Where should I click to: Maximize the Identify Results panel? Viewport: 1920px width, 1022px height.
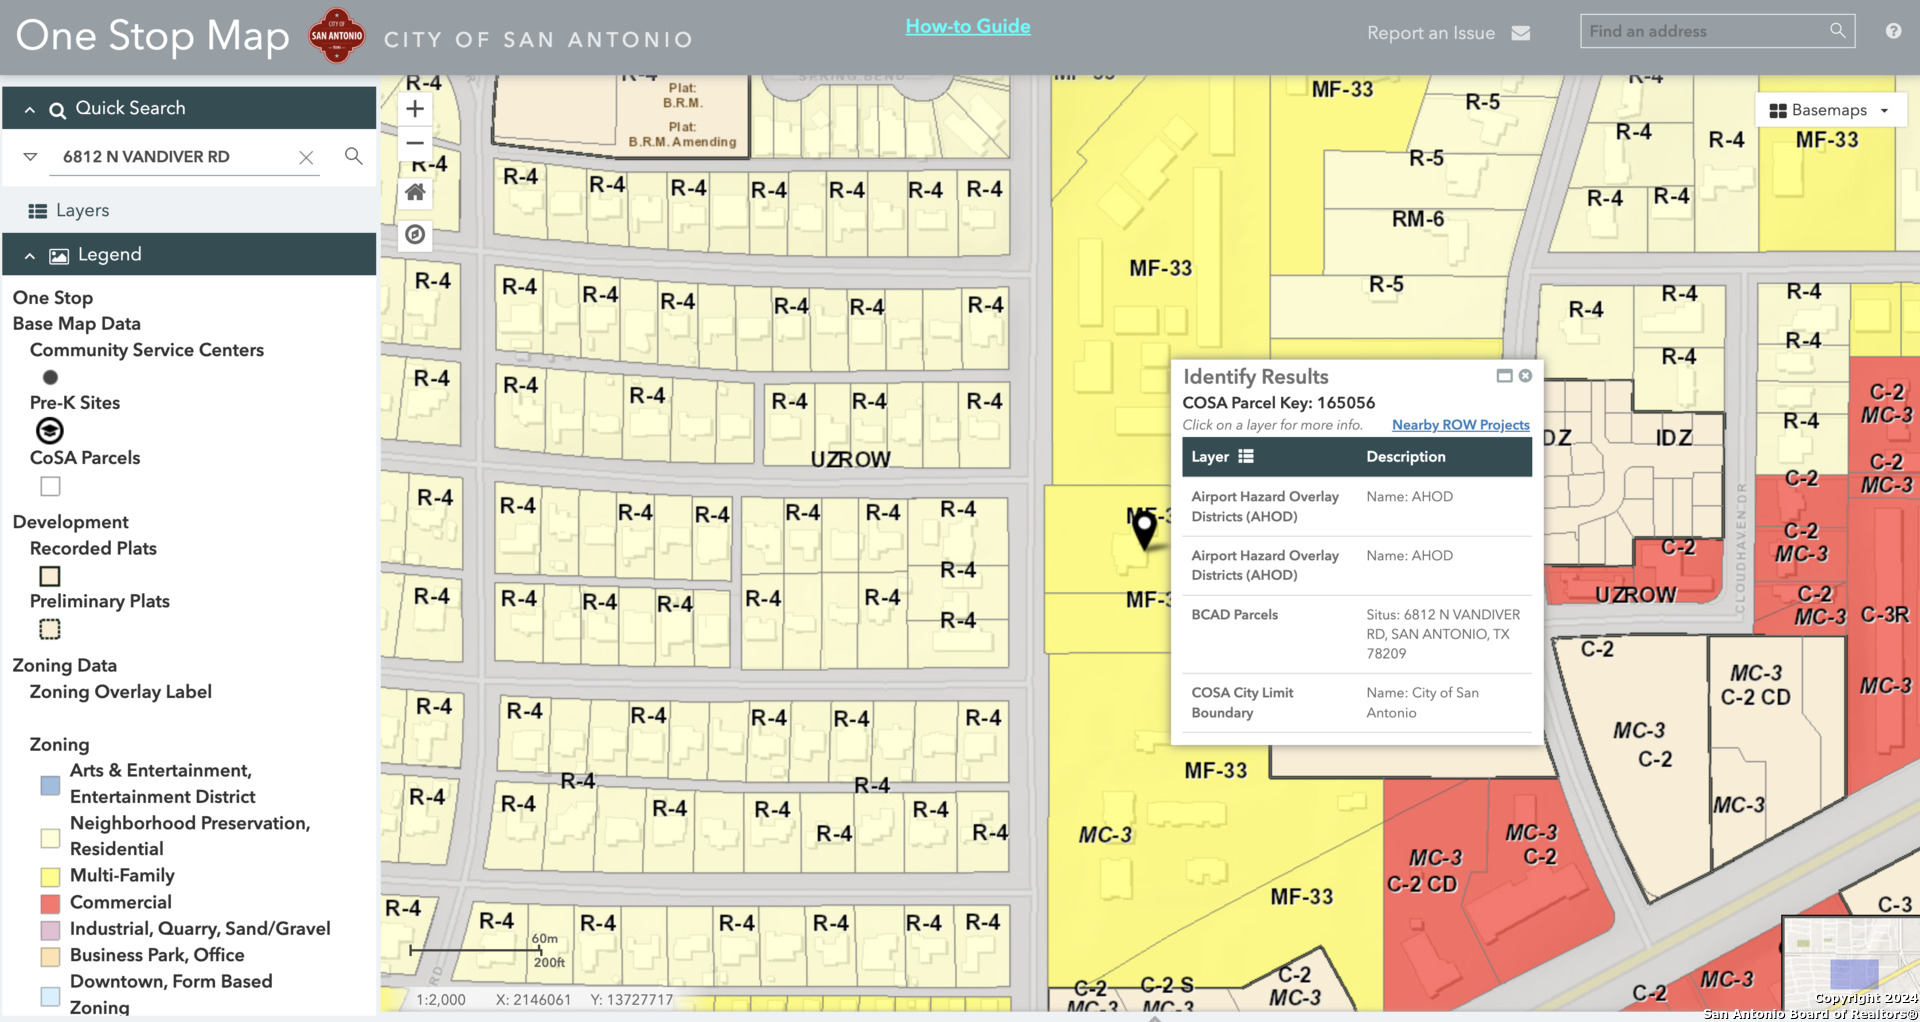[x=1504, y=376]
